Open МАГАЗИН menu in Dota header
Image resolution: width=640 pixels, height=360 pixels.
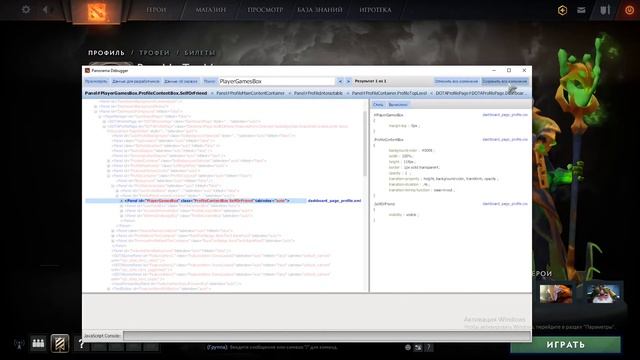click(211, 10)
